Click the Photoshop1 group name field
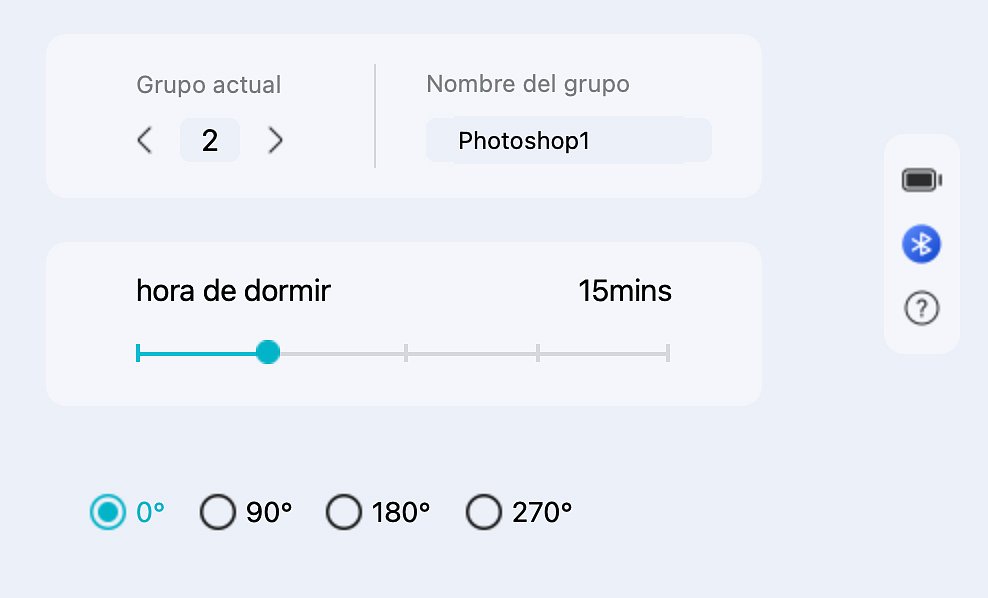Viewport: 988px width, 598px height. click(568, 140)
